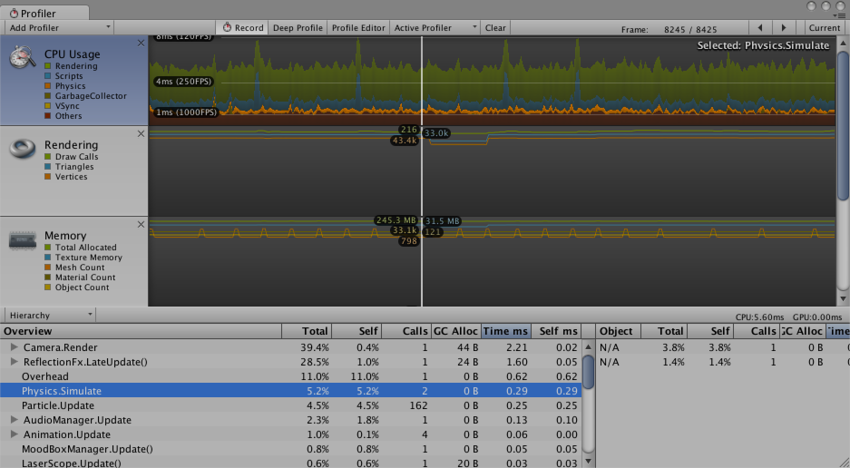Viewport: 850px width, 468px height.
Task: Sort by the Time ms column
Action: point(506,331)
